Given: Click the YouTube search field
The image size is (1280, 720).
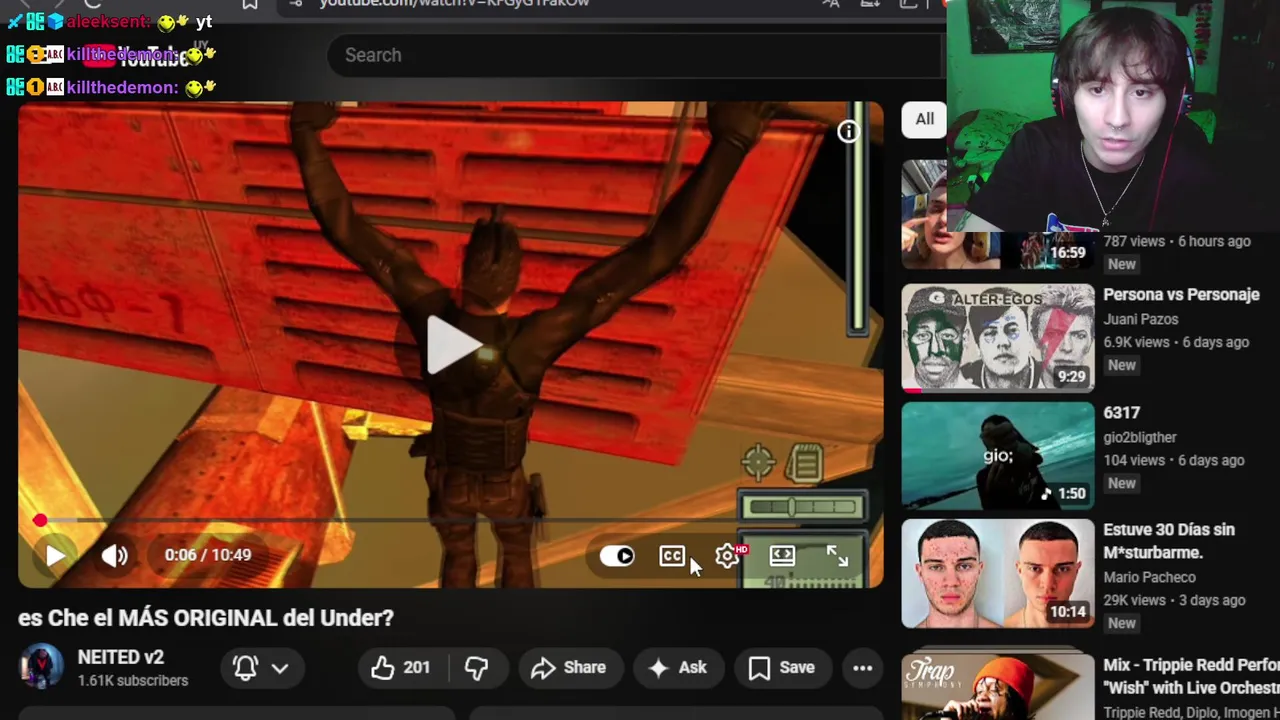Looking at the screenshot, I should (x=635, y=55).
